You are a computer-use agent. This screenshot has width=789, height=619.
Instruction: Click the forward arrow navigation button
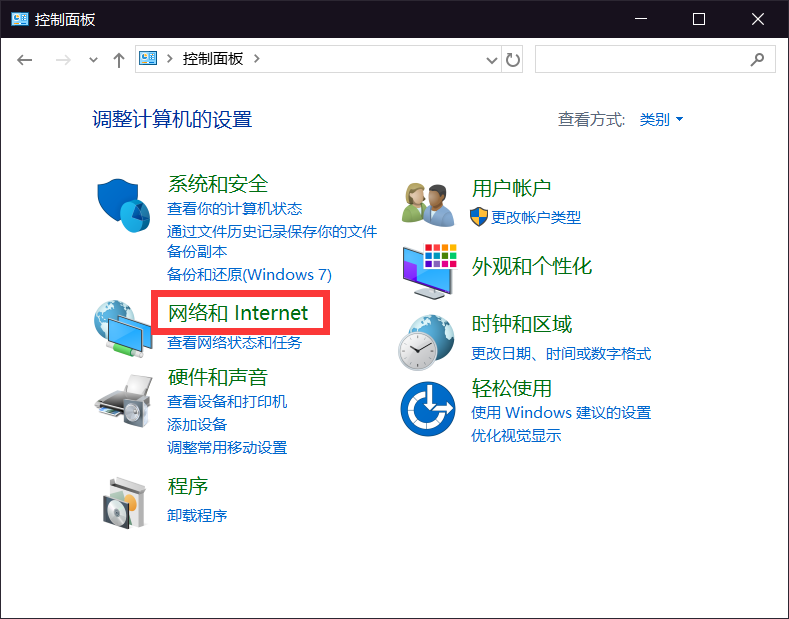(63, 60)
